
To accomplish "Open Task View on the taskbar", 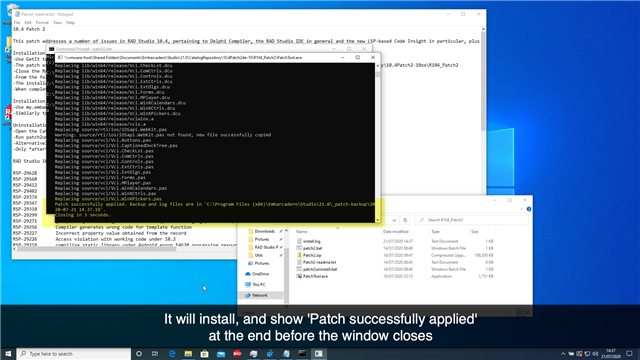I will pos(155,353).
